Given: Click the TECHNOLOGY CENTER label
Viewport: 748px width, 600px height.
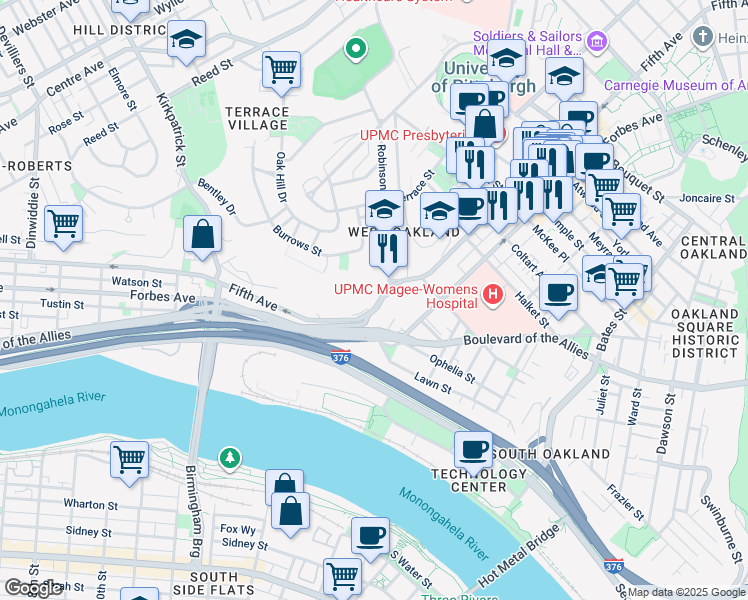Looking at the screenshot, I should click(x=479, y=480).
